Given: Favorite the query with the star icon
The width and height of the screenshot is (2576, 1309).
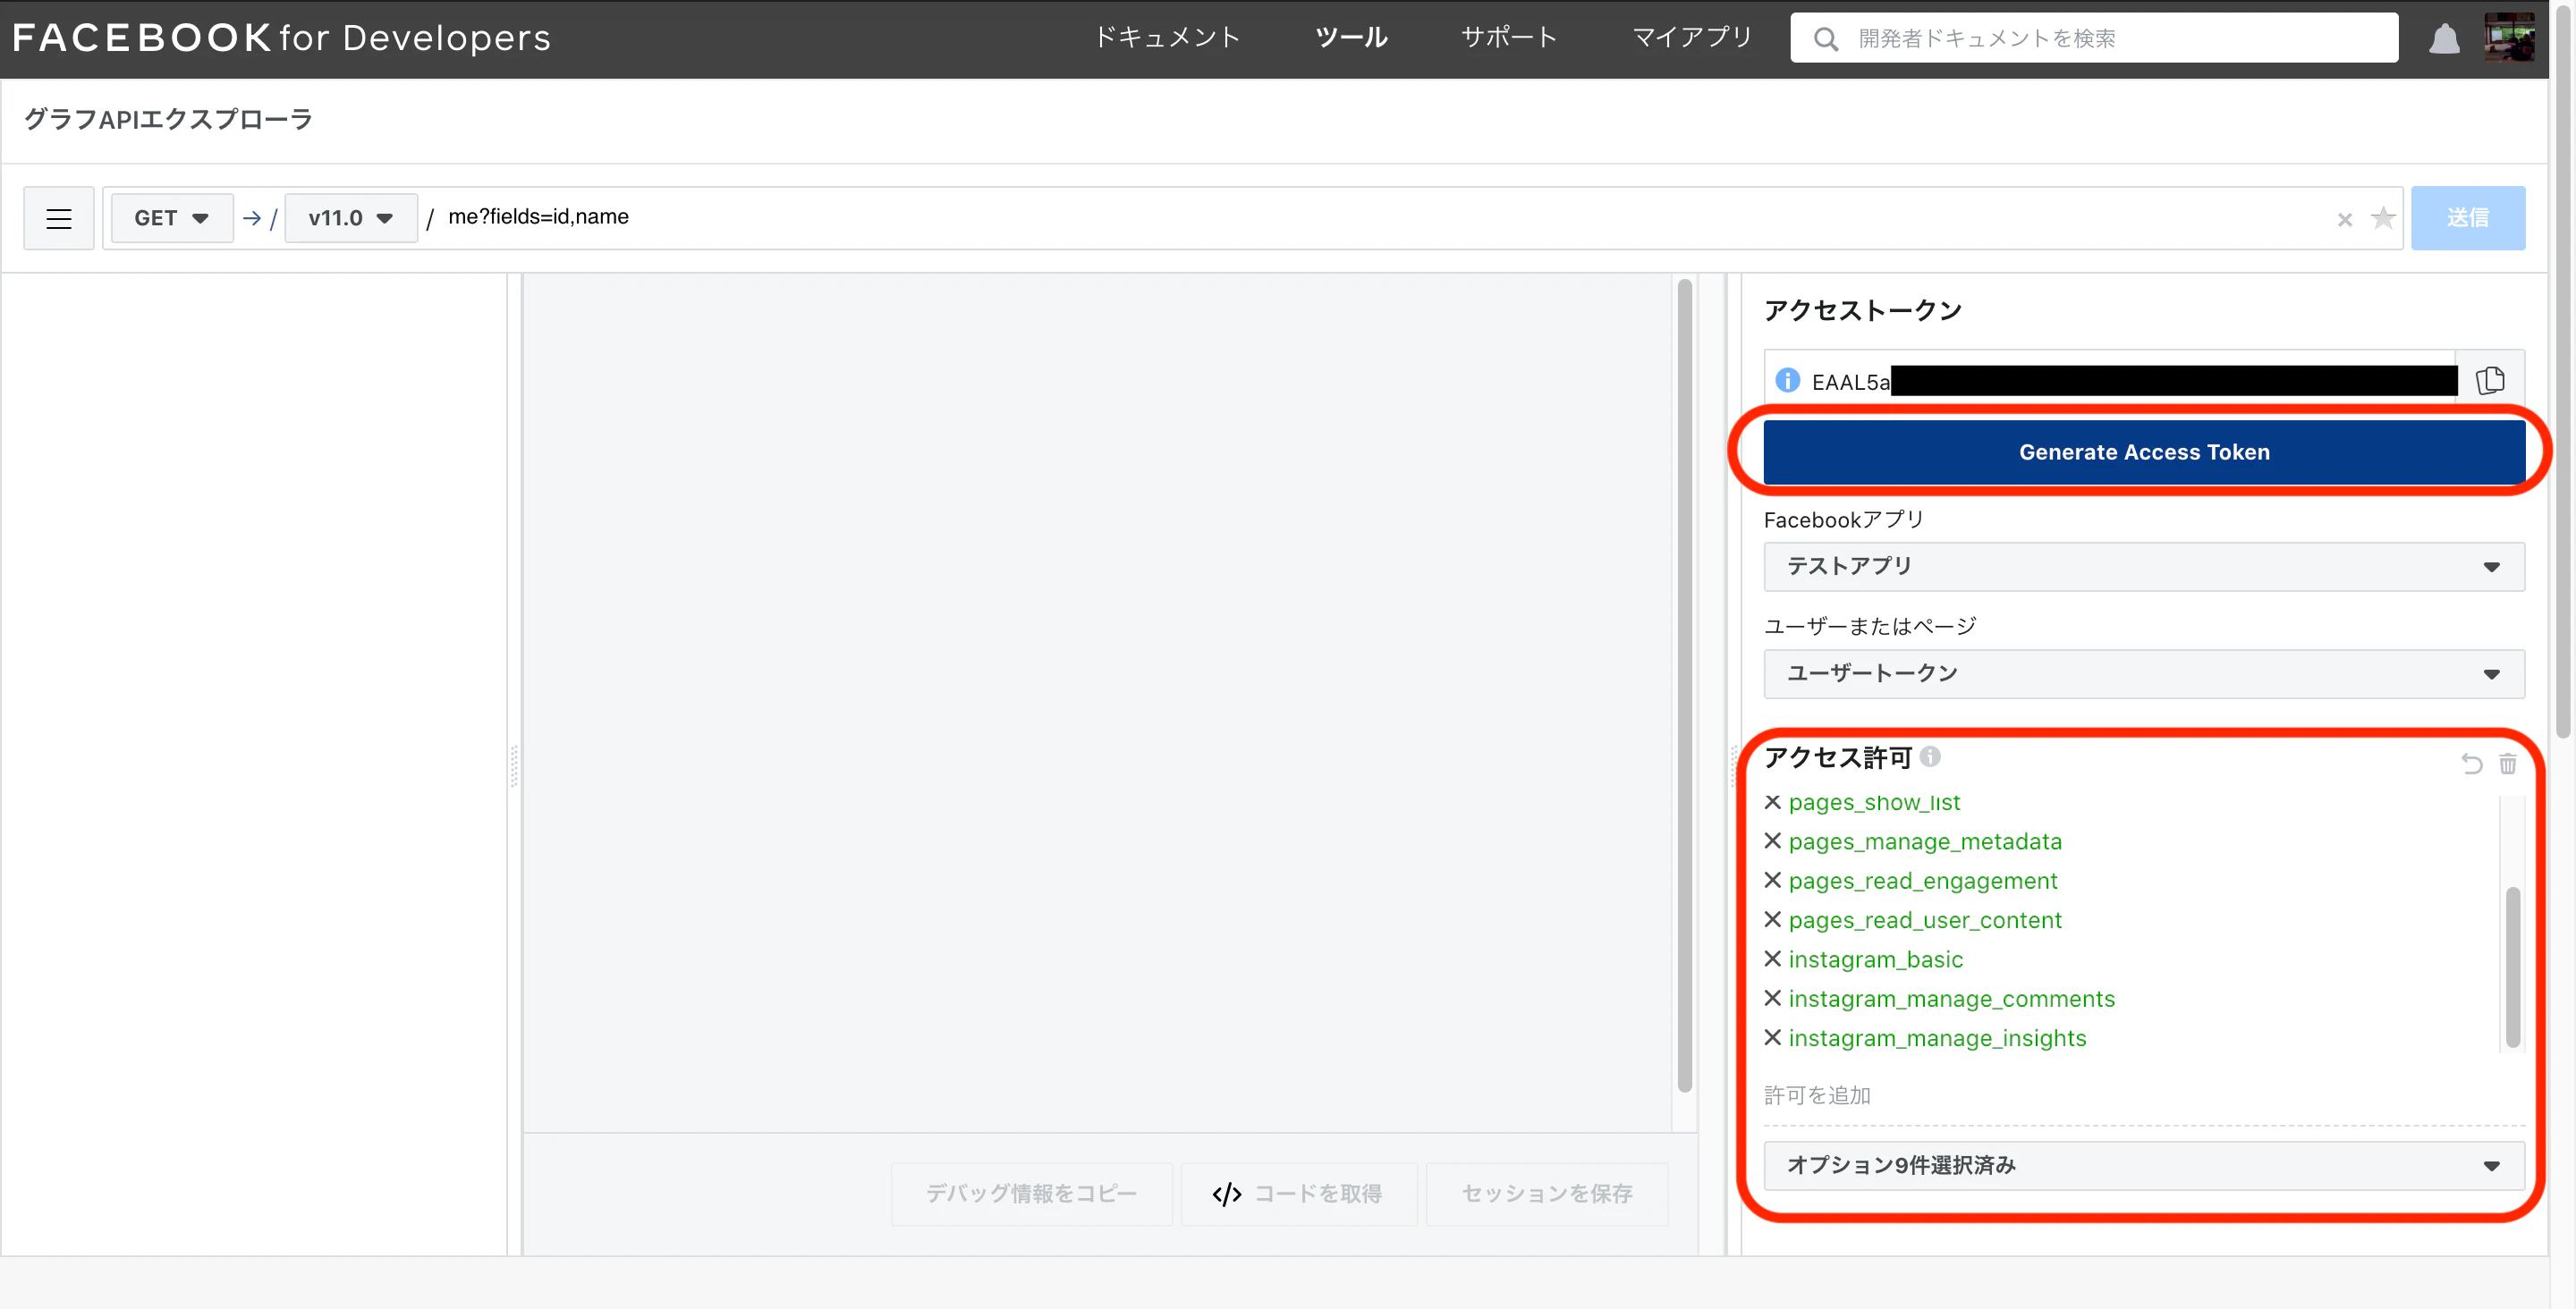Looking at the screenshot, I should point(2383,217).
